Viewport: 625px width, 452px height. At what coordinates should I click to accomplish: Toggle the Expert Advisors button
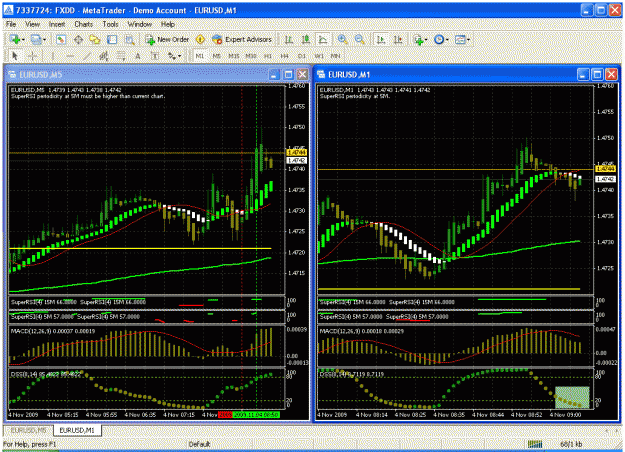click(242, 39)
